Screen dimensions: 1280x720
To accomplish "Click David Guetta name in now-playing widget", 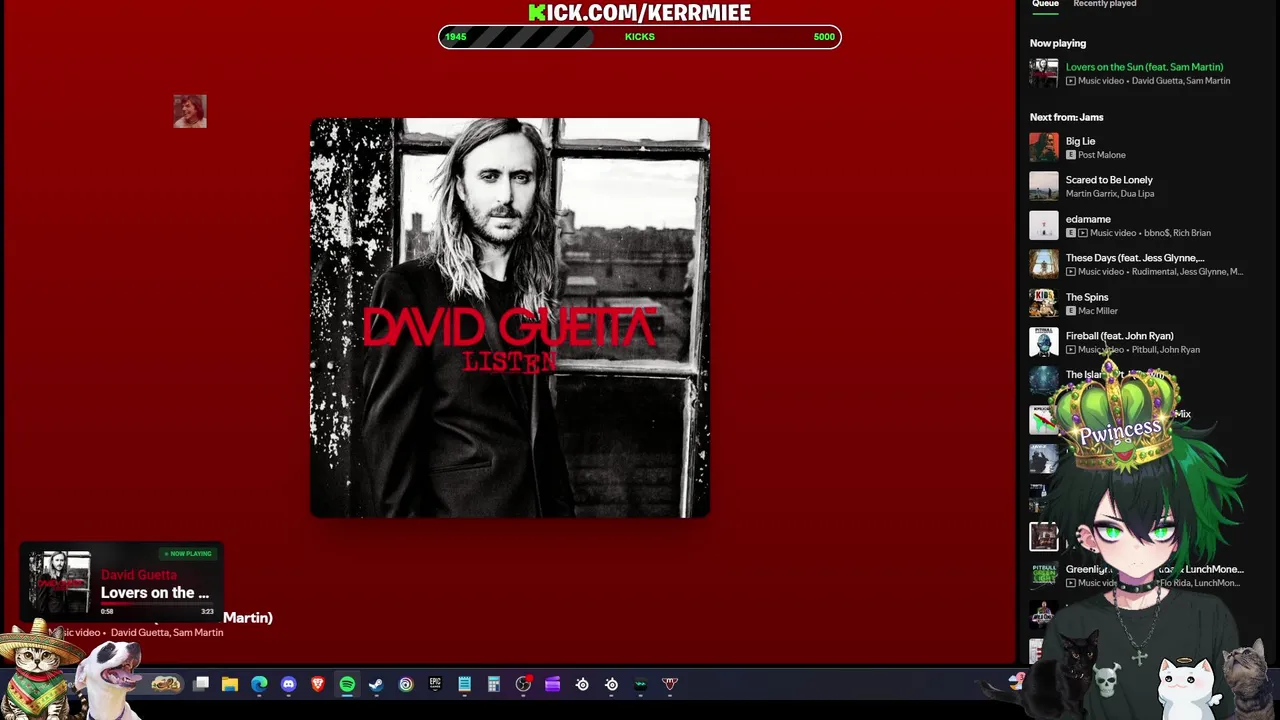I will (x=139, y=575).
